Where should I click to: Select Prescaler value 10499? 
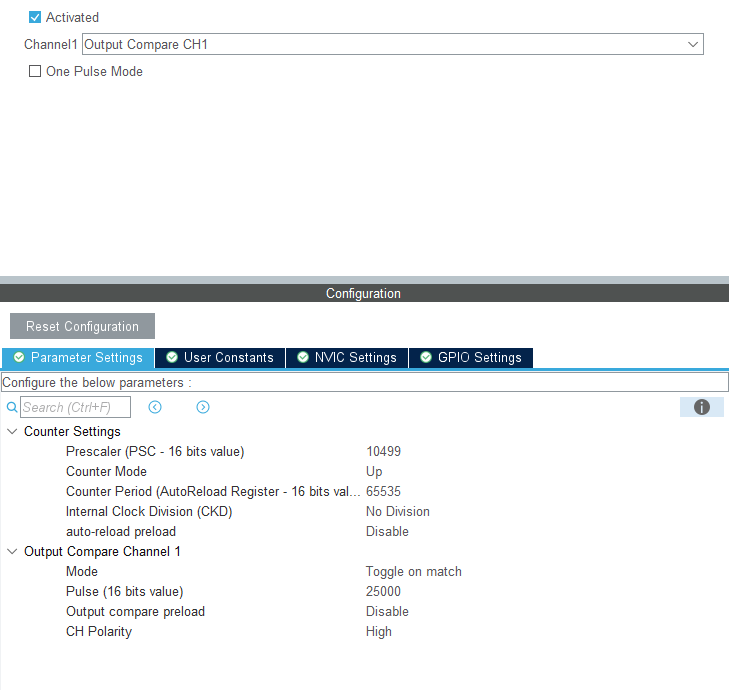click(384, 451)
